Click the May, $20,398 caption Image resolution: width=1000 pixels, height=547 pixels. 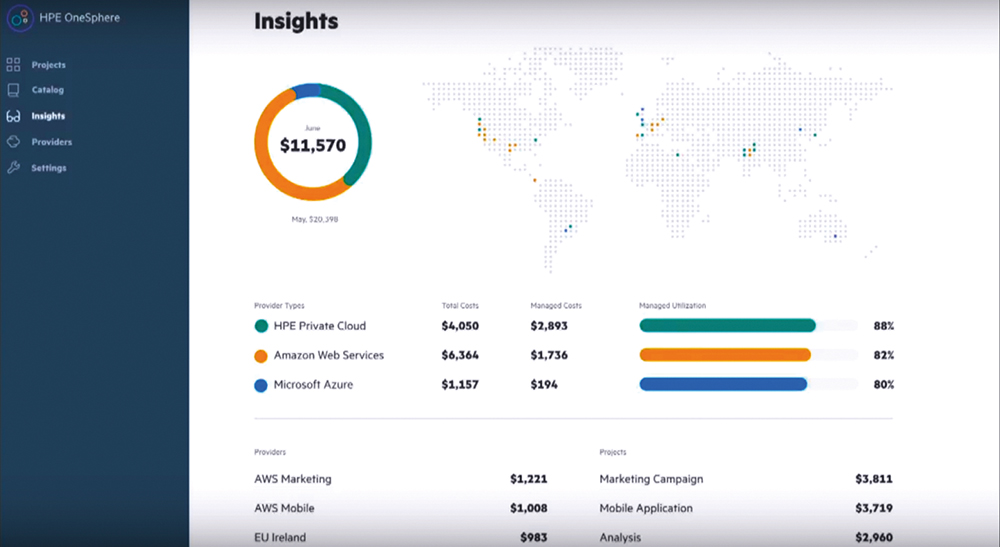[x=315, y=219]
